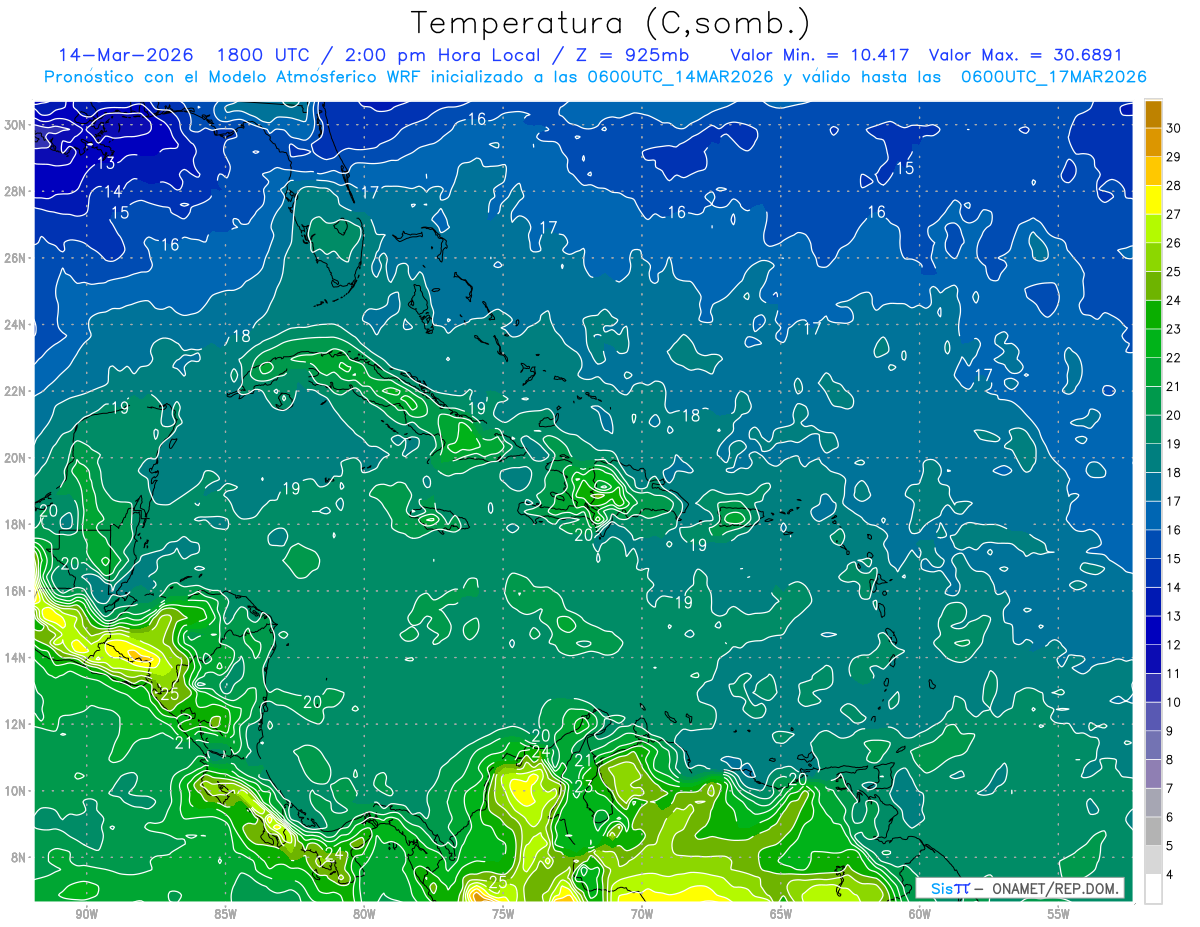Click the title "Temperatura (C,somb.)"

click(611, 24)
